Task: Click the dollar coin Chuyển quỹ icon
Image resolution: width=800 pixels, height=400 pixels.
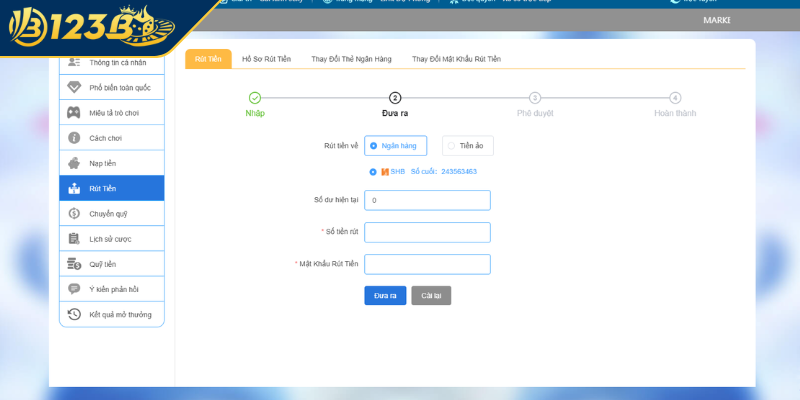Action: pos(74,213)
